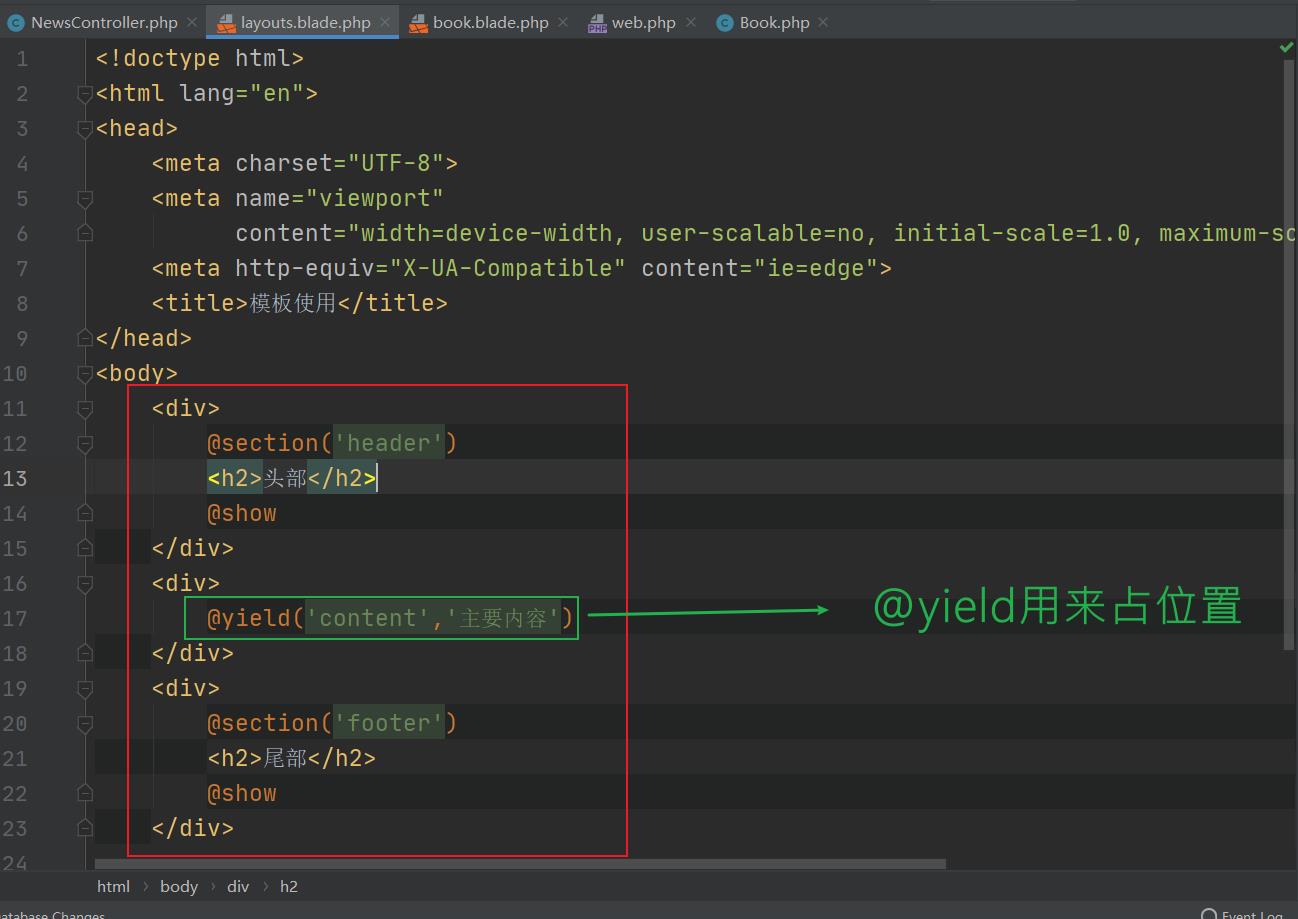Click the fold end marker on line 6
Image resolution: width=1298 pixels, height=919 pixels.
pos(85,233)
